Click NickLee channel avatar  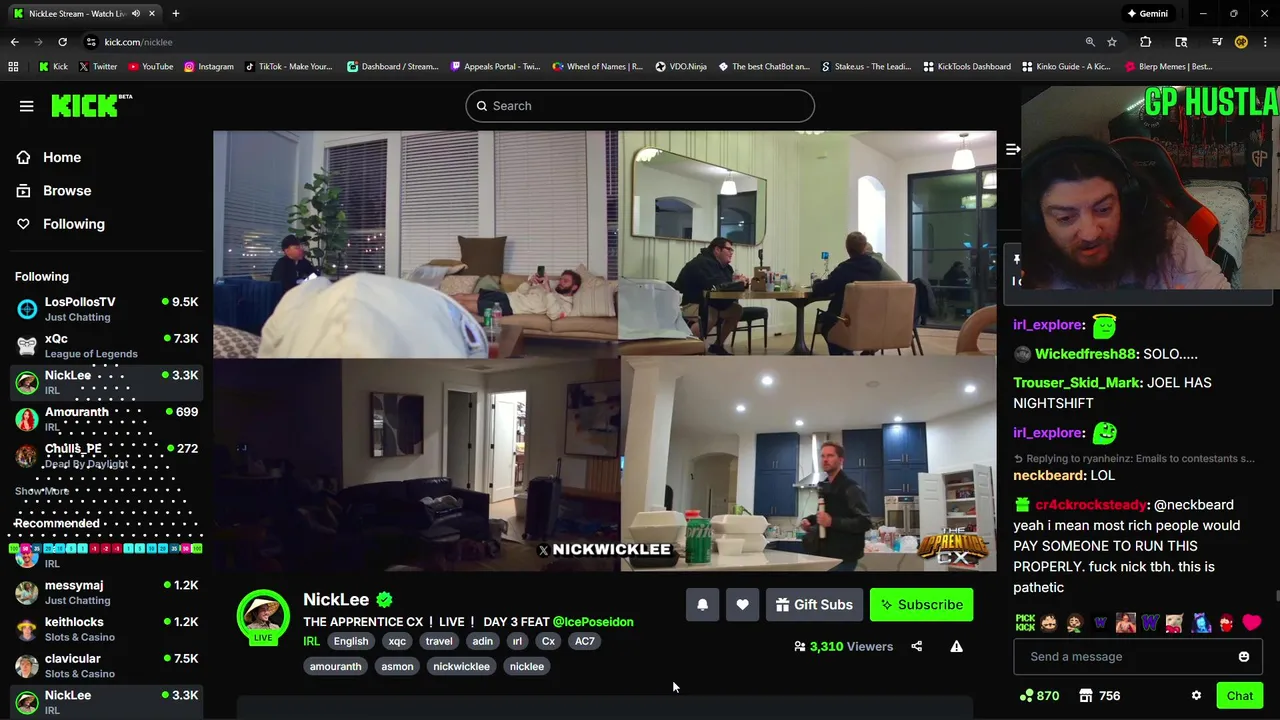click(263, 616)
